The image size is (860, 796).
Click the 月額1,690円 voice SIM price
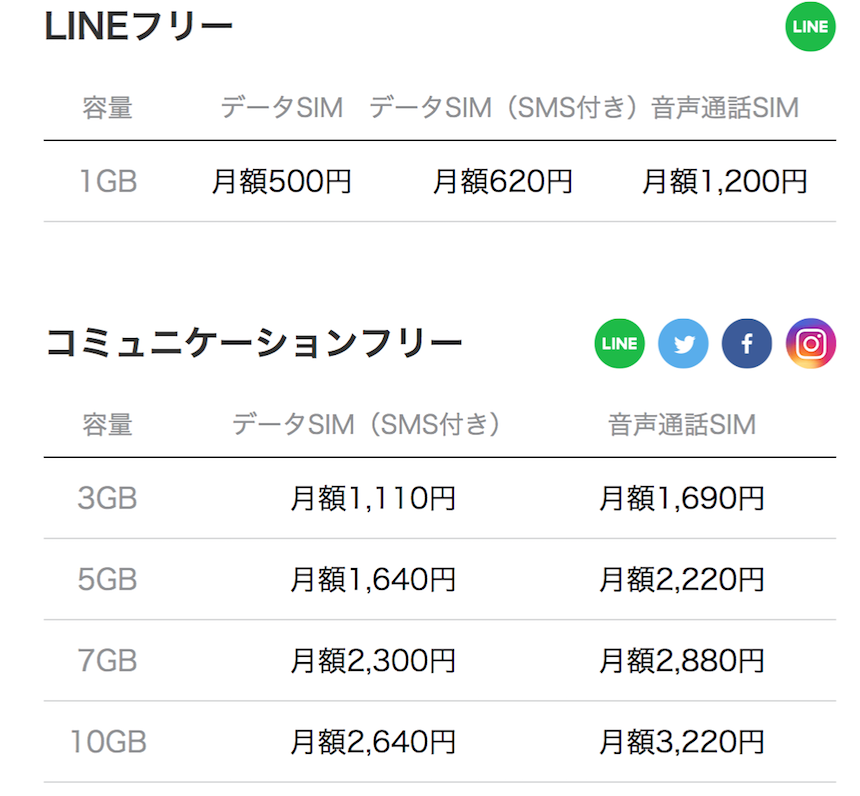pyautogui.click(x=682, y=498)
